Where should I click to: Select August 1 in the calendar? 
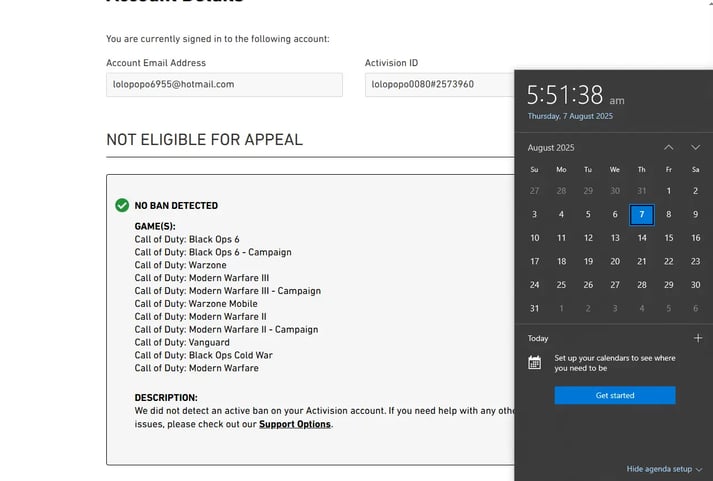pyautogui.click(x=669, y=190)
